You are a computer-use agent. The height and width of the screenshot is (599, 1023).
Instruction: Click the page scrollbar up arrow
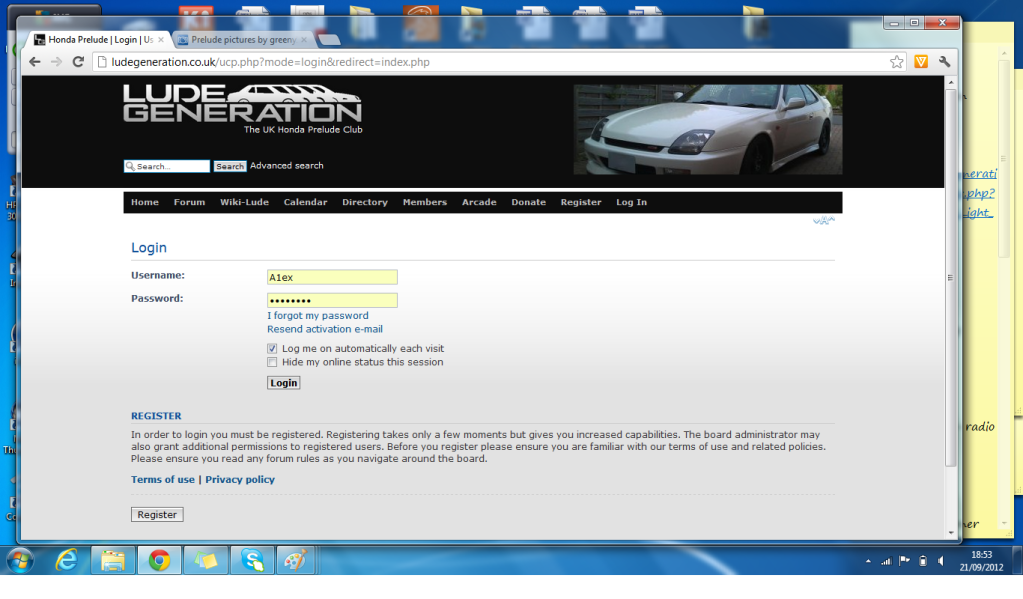(x=951, y=83)
